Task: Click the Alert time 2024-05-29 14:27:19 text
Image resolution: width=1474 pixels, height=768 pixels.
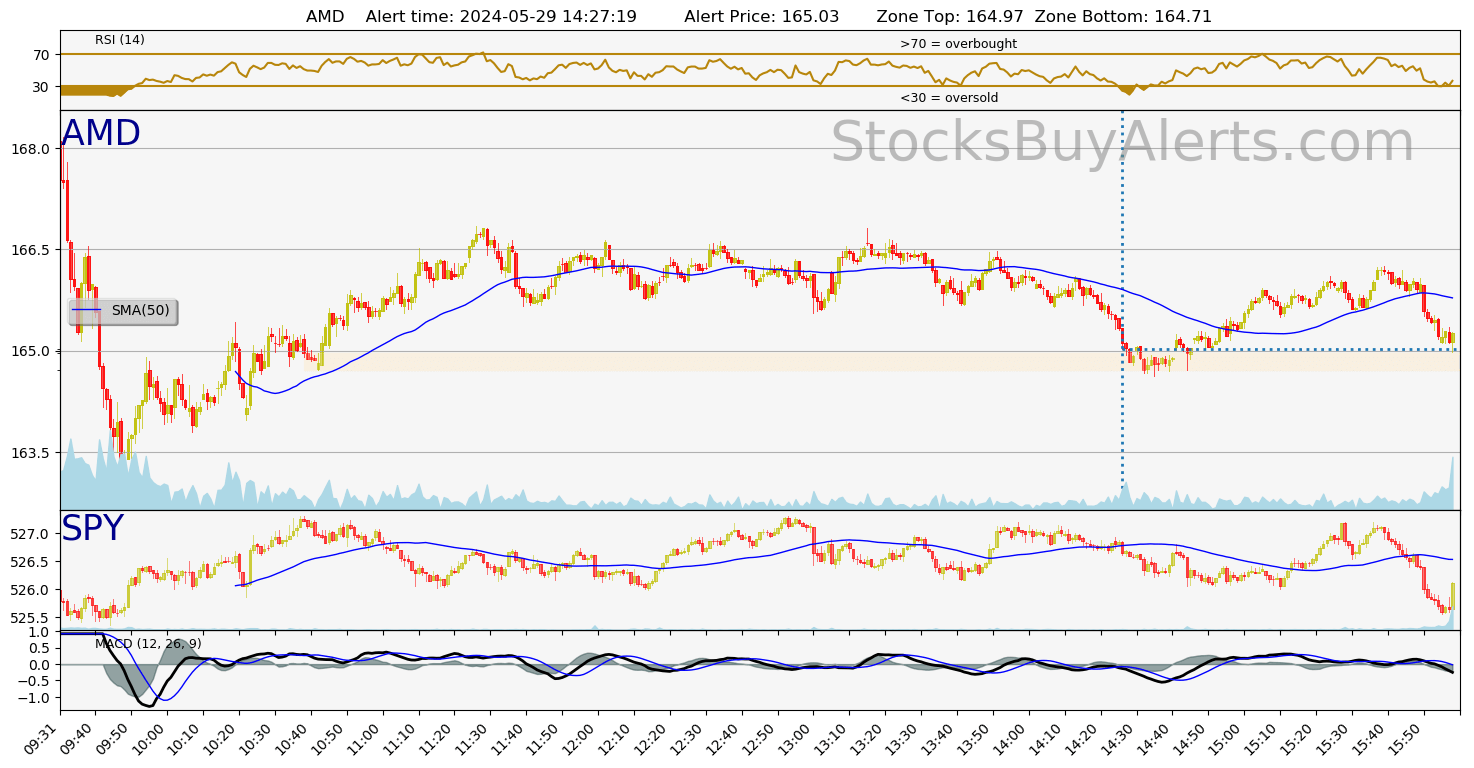Action: pyautogui.click(x=501, y=16)
